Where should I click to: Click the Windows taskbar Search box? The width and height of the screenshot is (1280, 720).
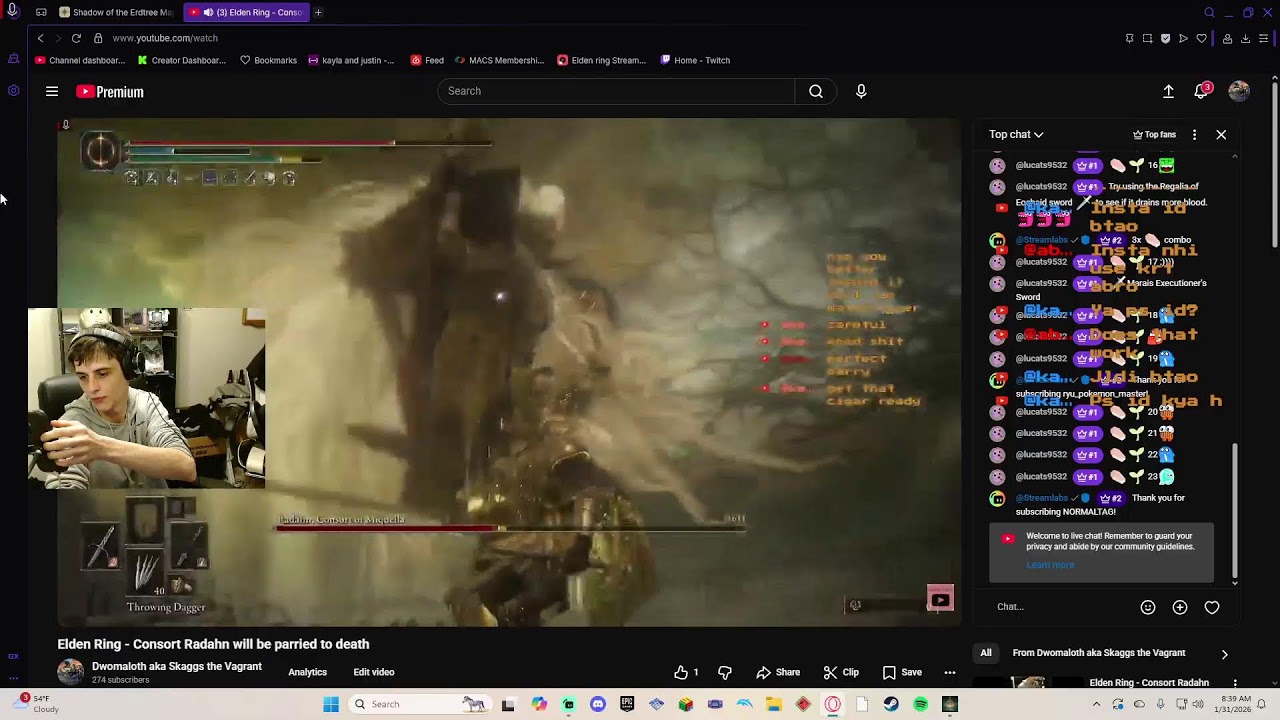point(420,704)
